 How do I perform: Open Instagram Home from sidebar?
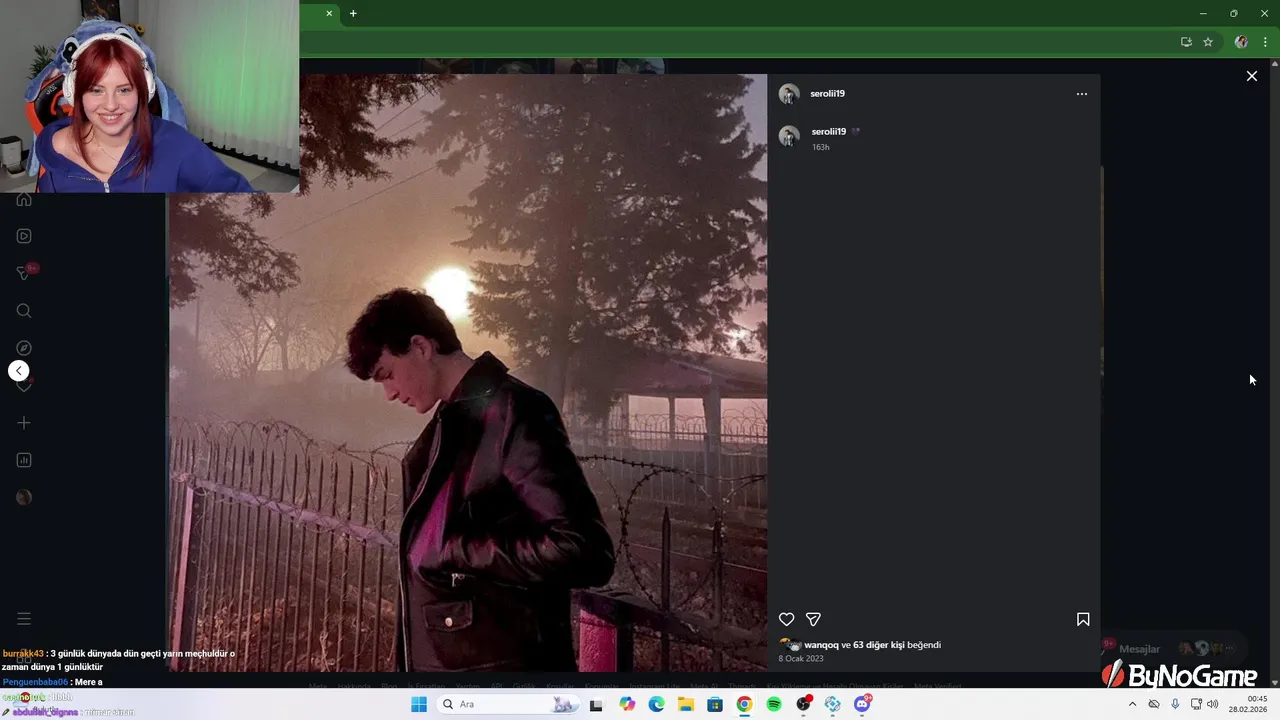click(x=24, y=199)
